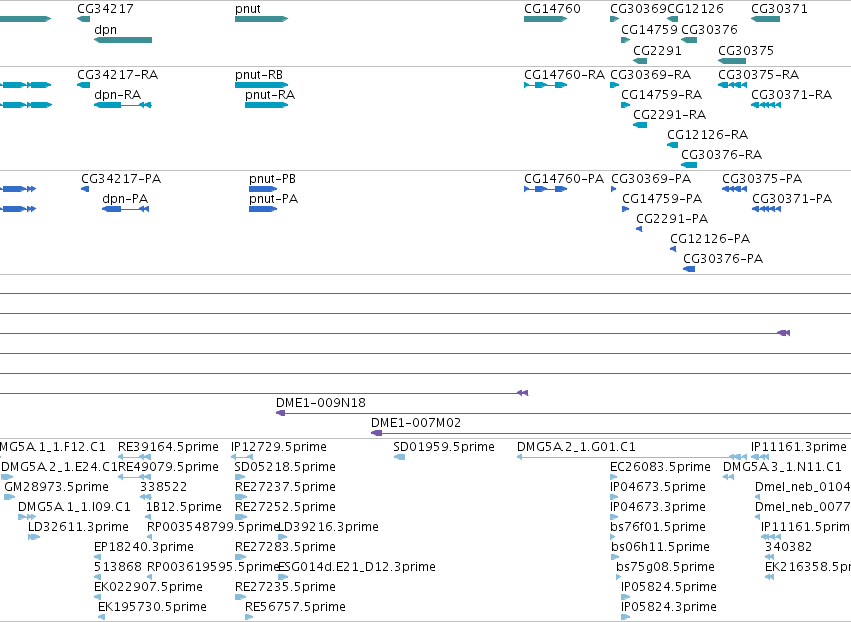
Task: Click BAC label DME1-009N18
Action: 321,403
